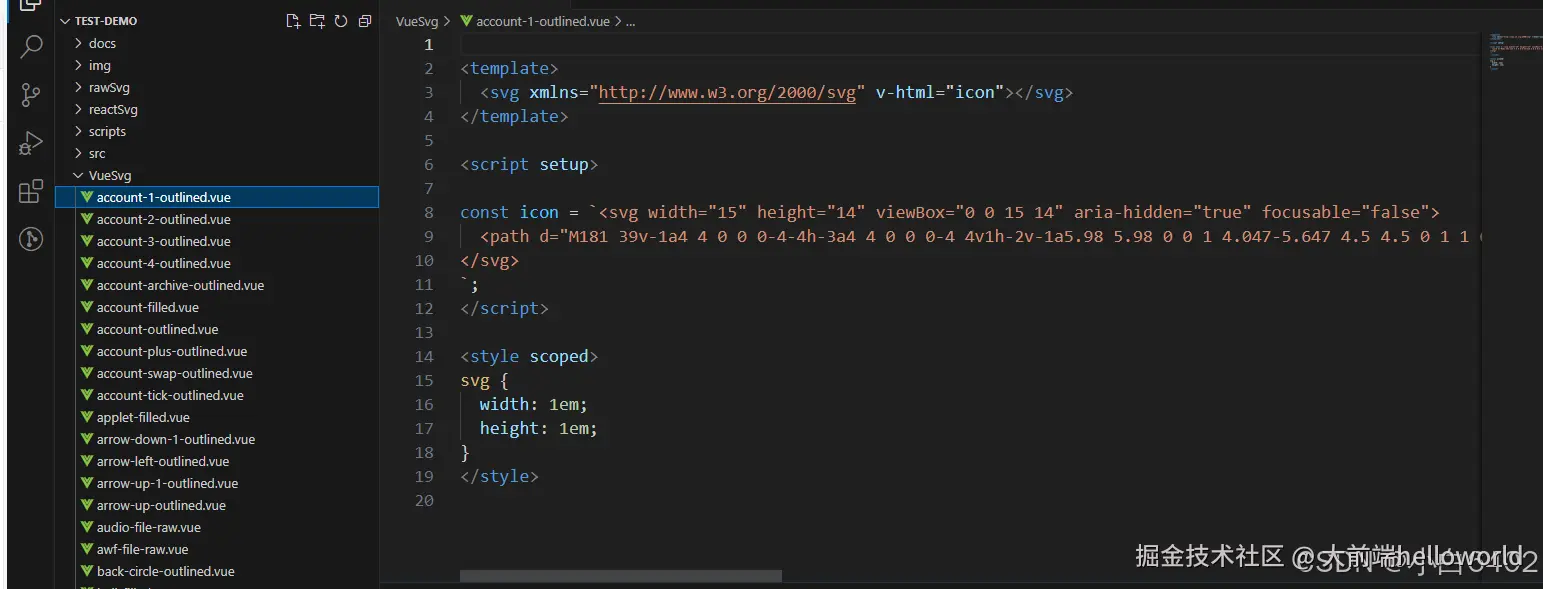The image size is (1543, 589).
Task: Click line number 8 in the gutter
Action: coord(429,212)
